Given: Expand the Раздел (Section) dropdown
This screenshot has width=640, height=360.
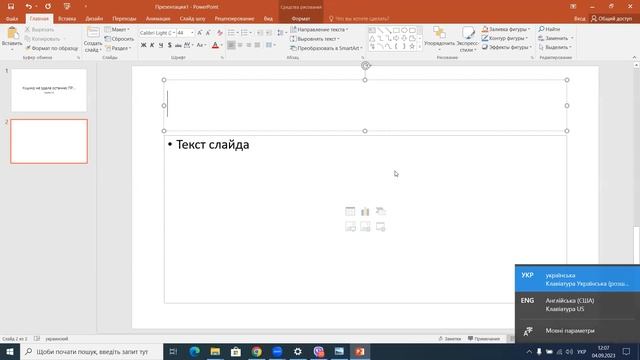Looking at the screenshot, I should (118, 48).
